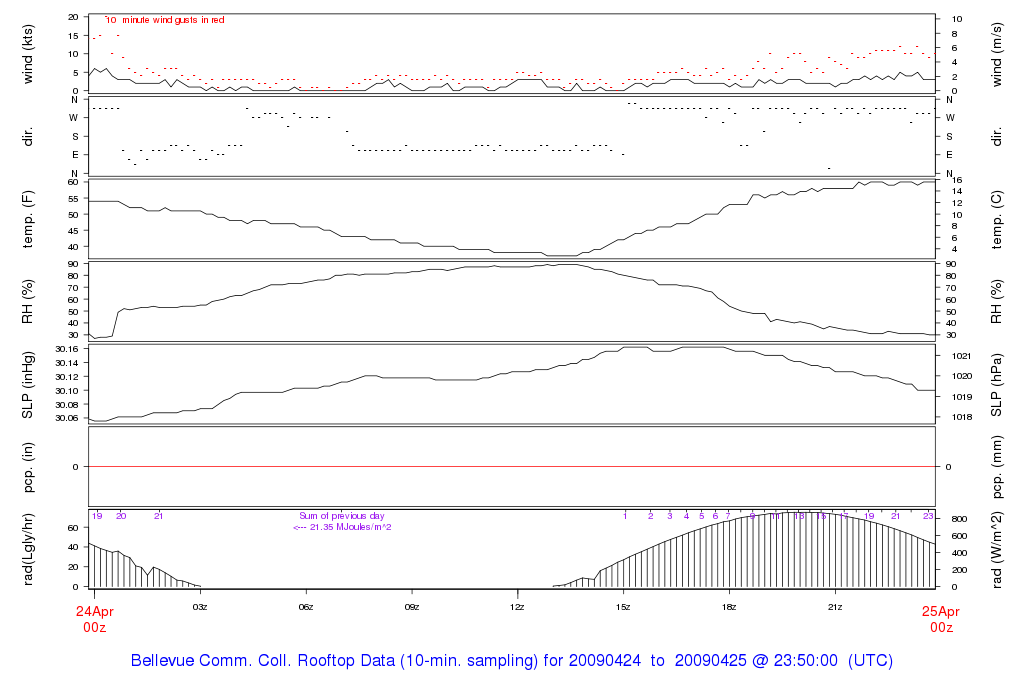Click the purple '23' hour label in radiation panel

(x=928, y=516)
